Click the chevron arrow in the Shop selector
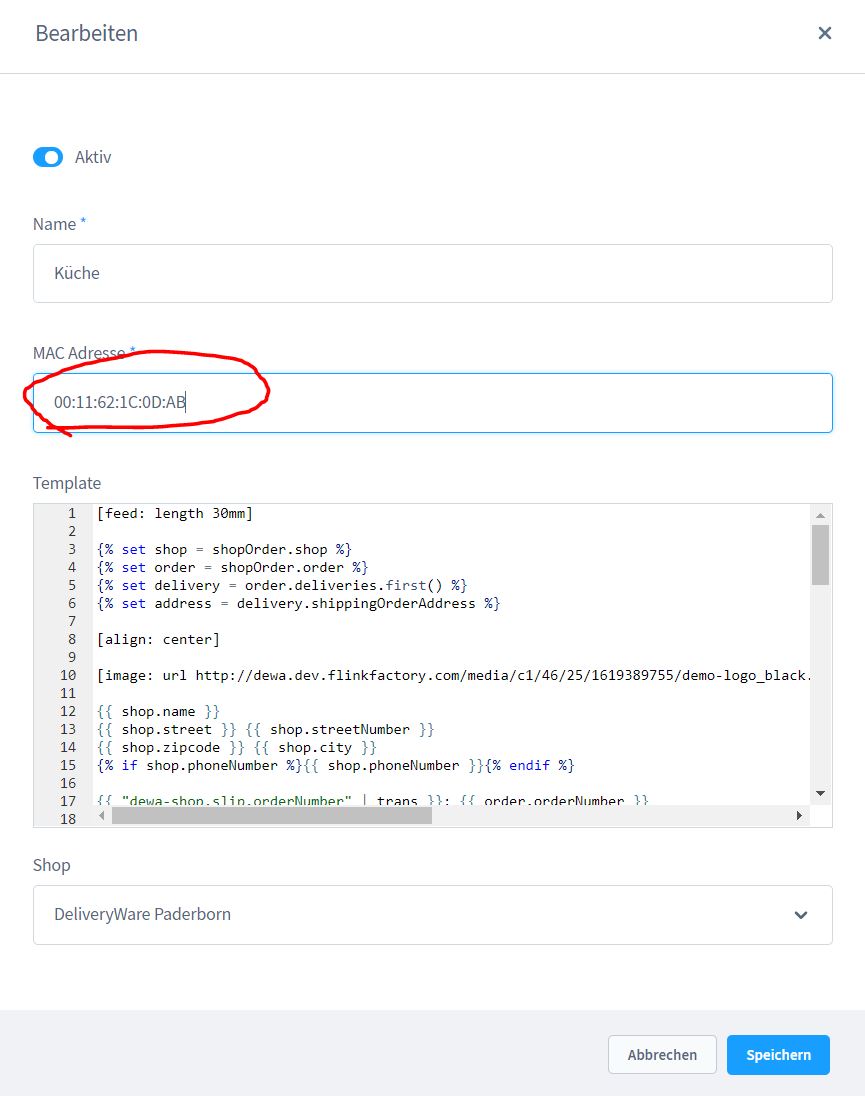 (x=800, y=914)
